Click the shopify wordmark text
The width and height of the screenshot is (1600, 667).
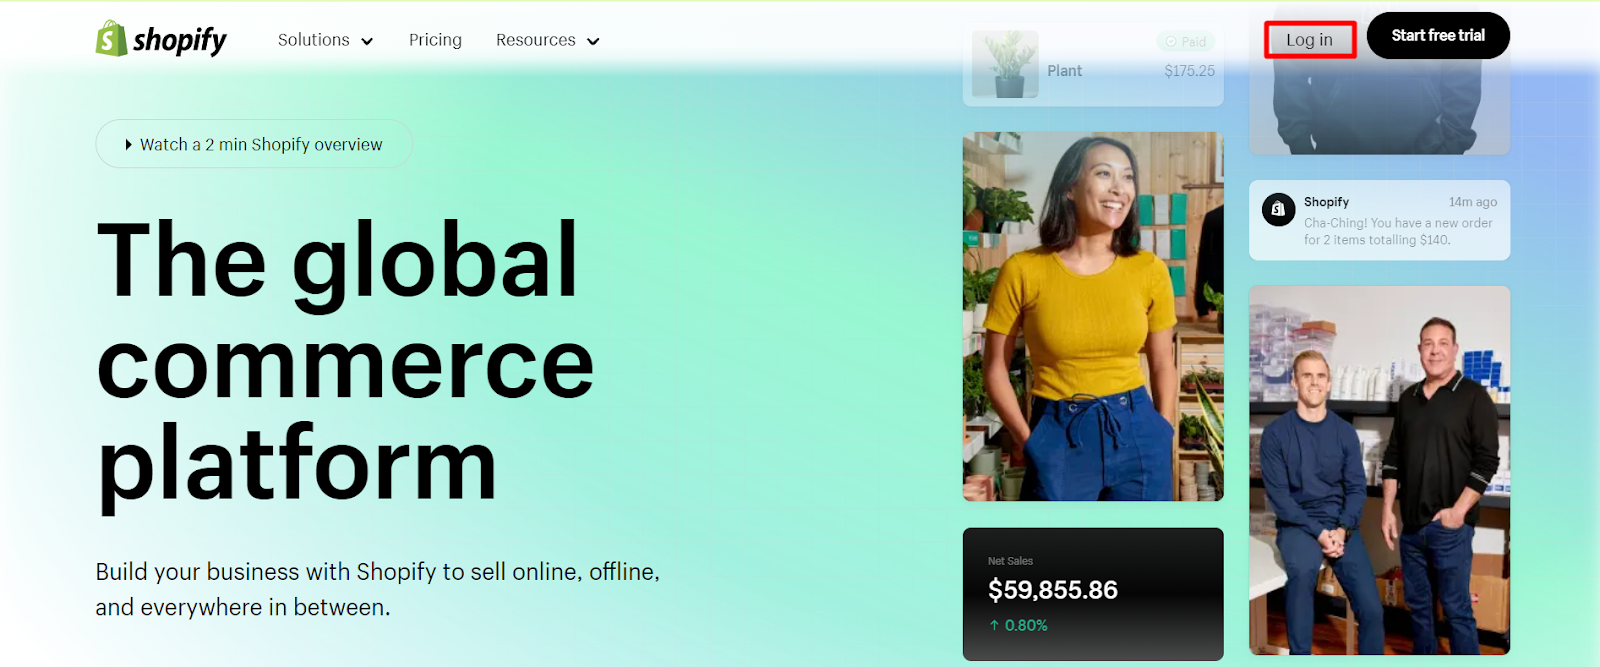(x=180, y=41)
